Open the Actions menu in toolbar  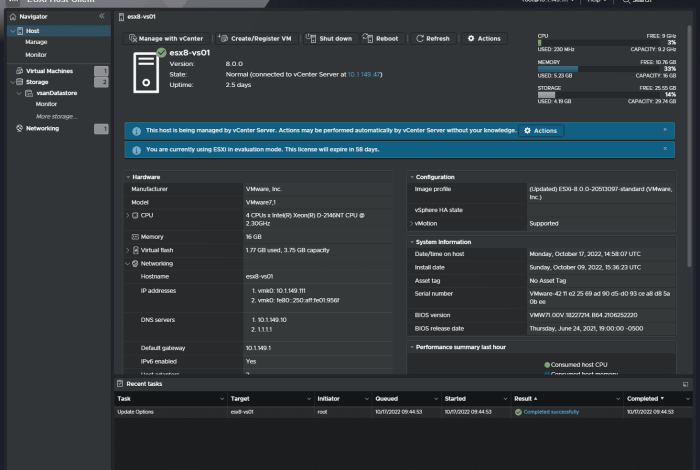(484, 38)
